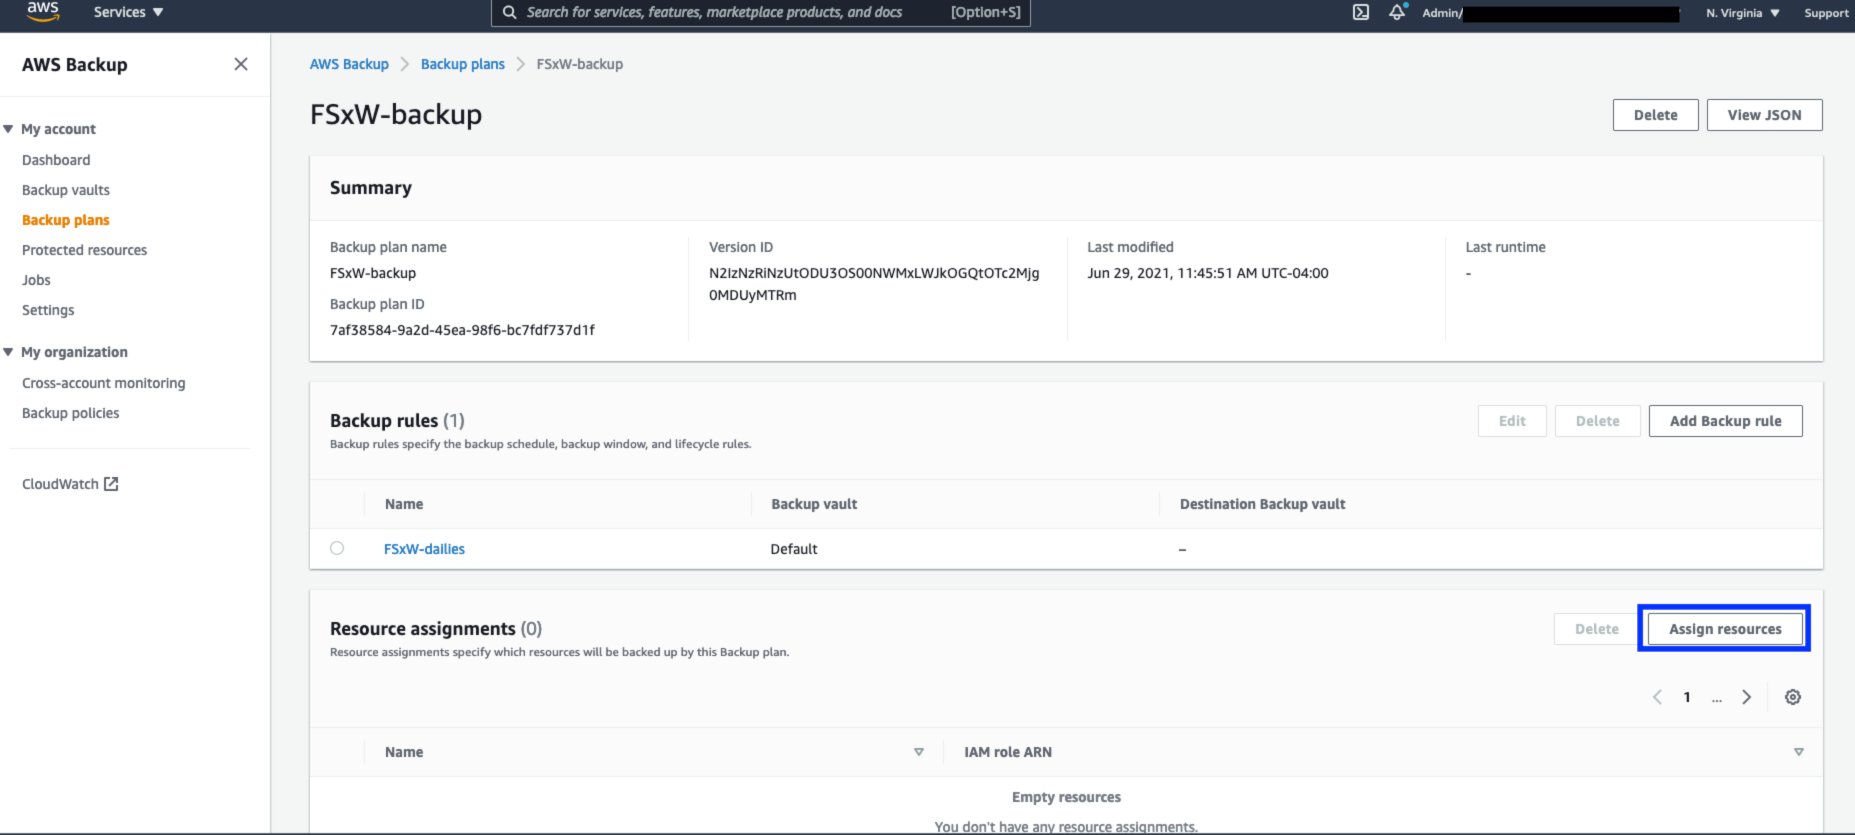Click the Version ID value text
1855x835 pixels.
coord(874,284)
